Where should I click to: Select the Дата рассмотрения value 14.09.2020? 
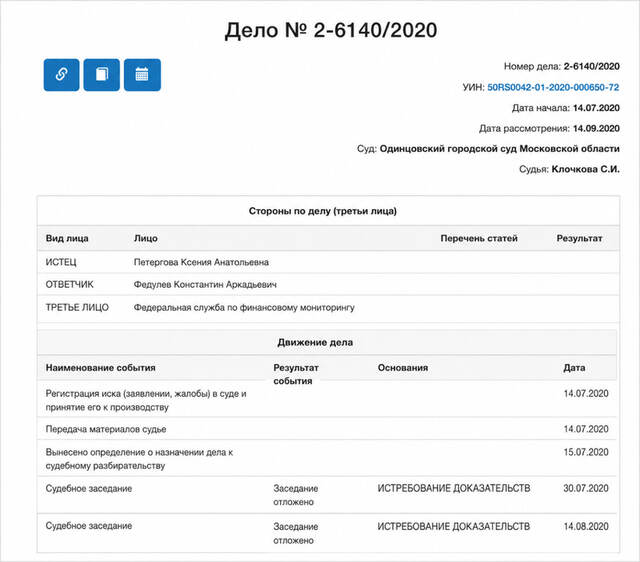(596, 128)
